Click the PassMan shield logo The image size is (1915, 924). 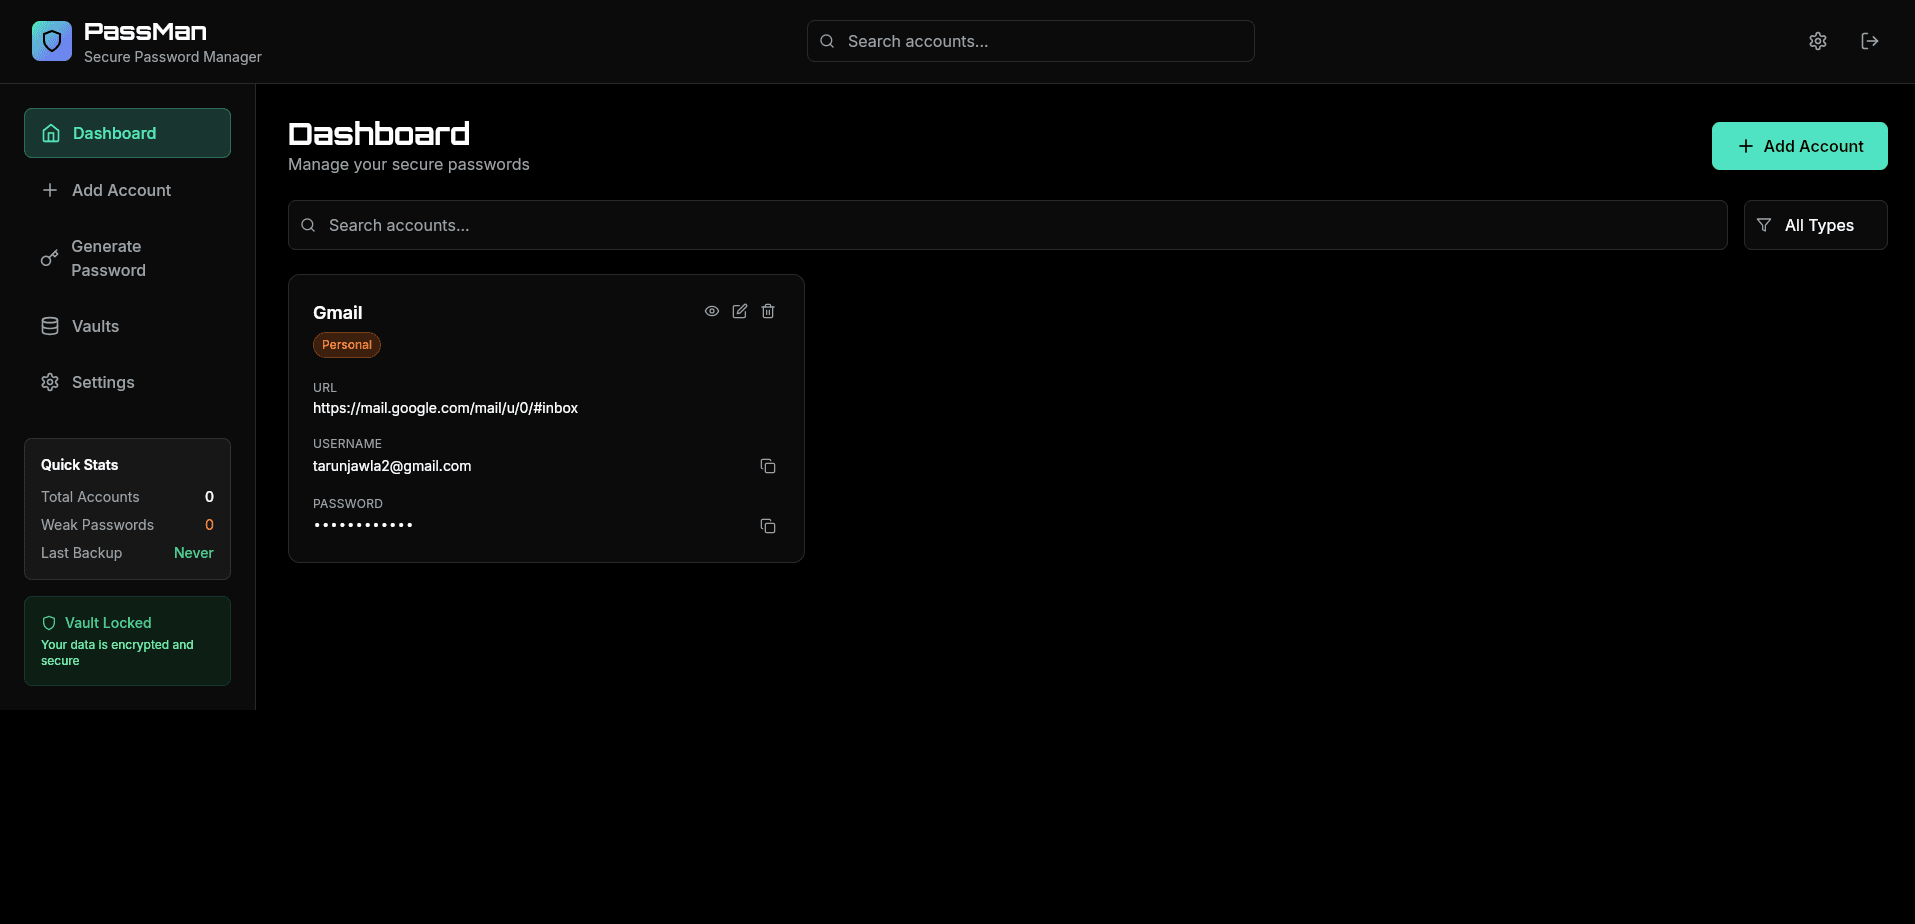pos(51,41)
